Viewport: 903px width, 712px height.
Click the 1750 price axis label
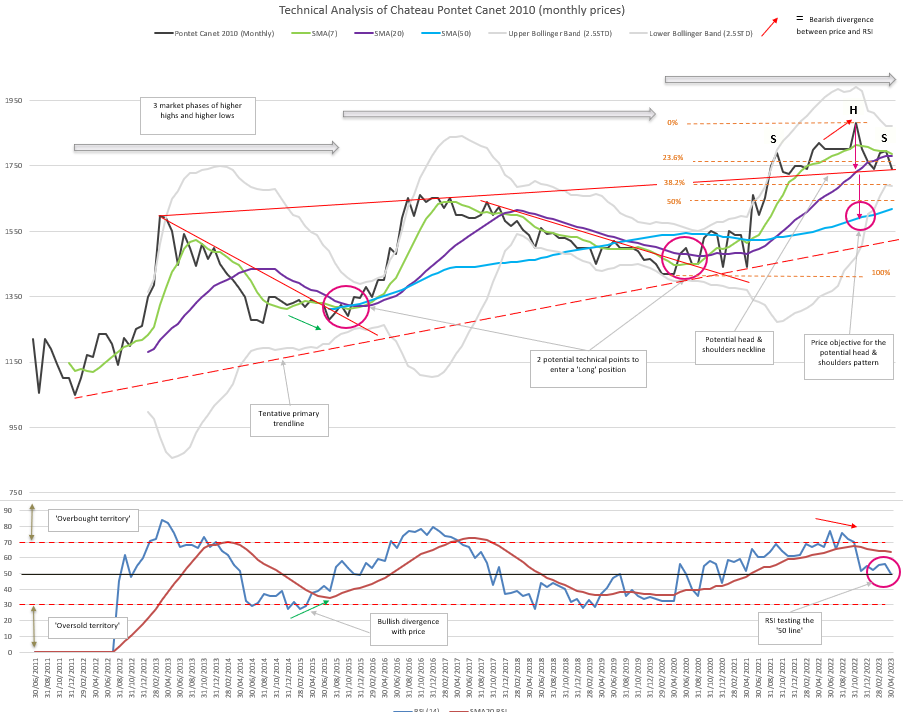point(14,166)
